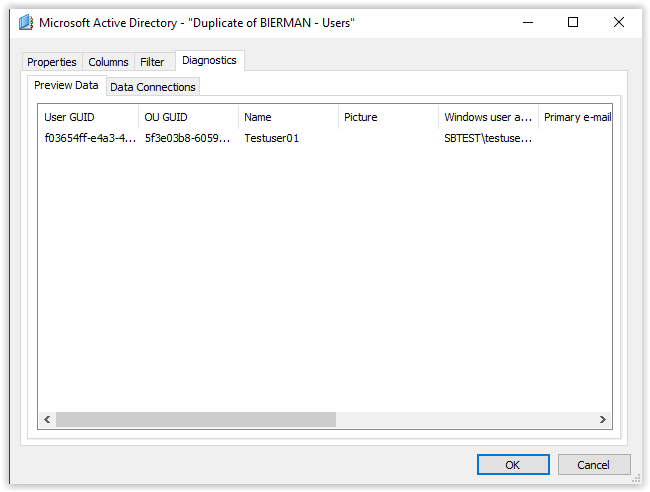
Task: Click the Name column header
Action: pos(289,117)
